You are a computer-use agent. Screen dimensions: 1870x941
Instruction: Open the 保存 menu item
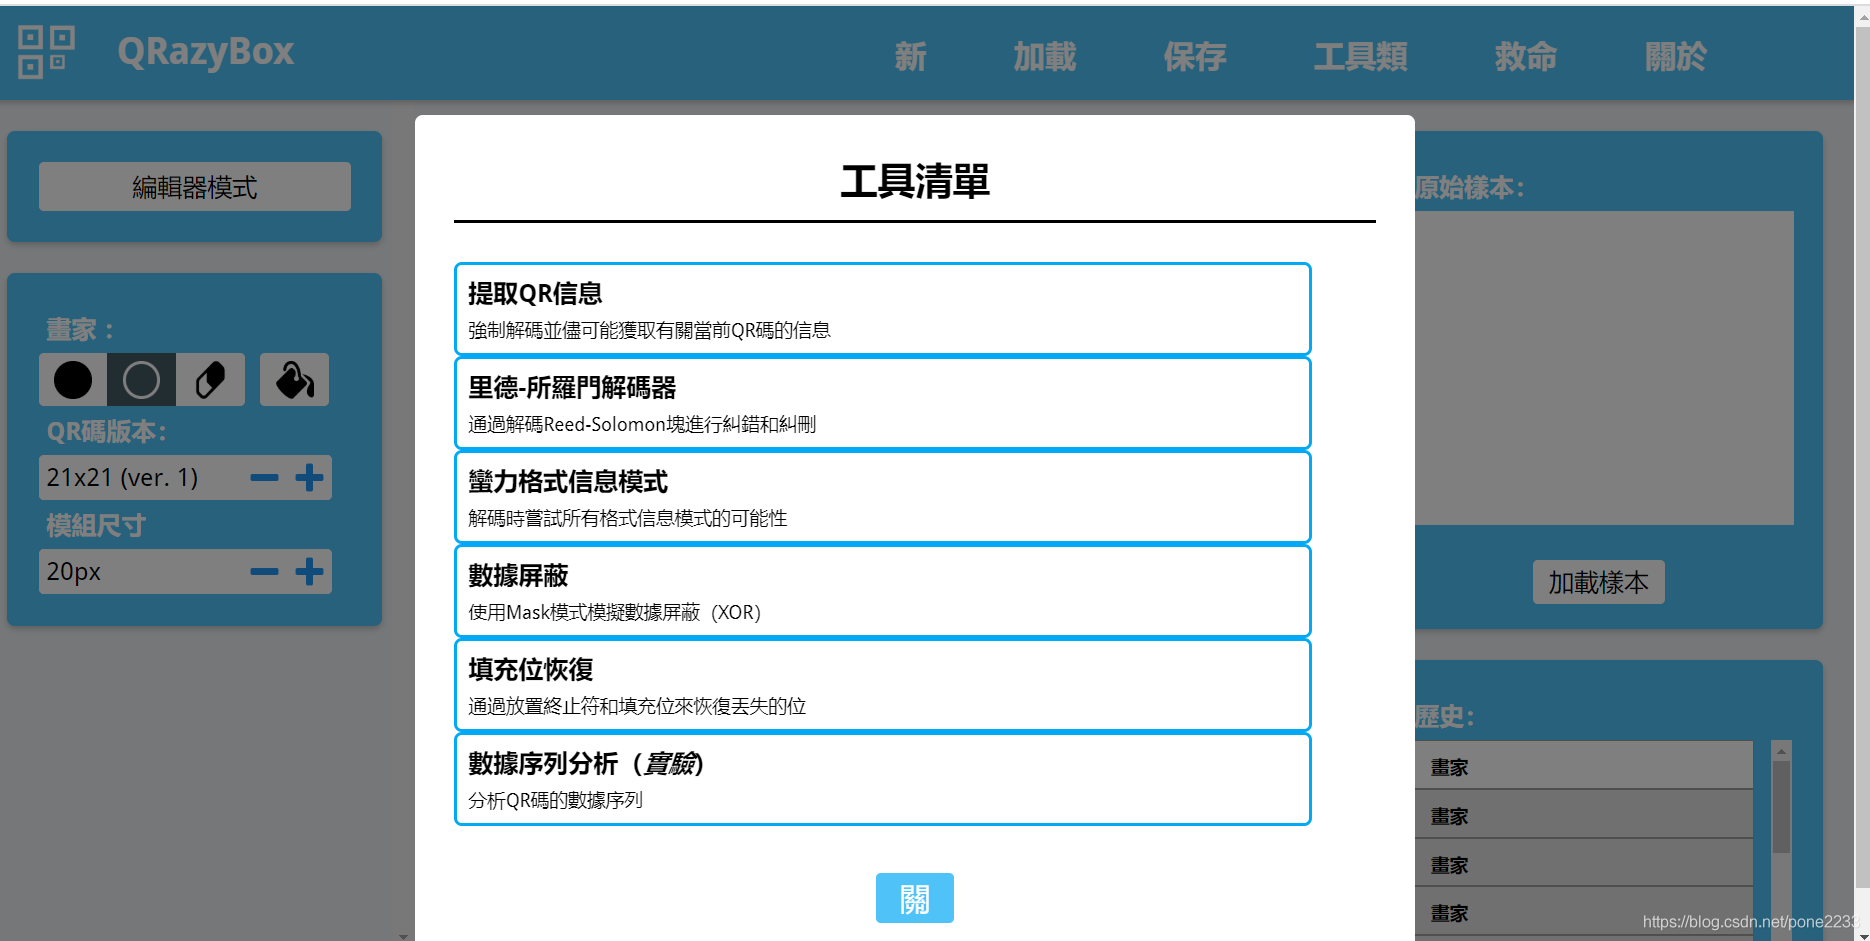[1194, 57]
